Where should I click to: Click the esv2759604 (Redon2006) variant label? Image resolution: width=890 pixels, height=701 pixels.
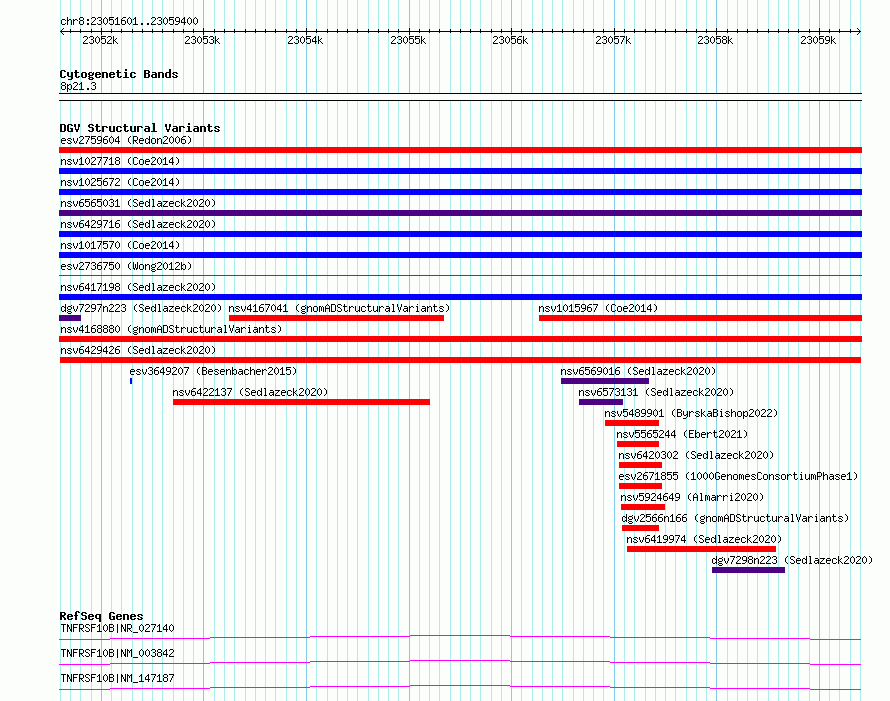point(126,140)
